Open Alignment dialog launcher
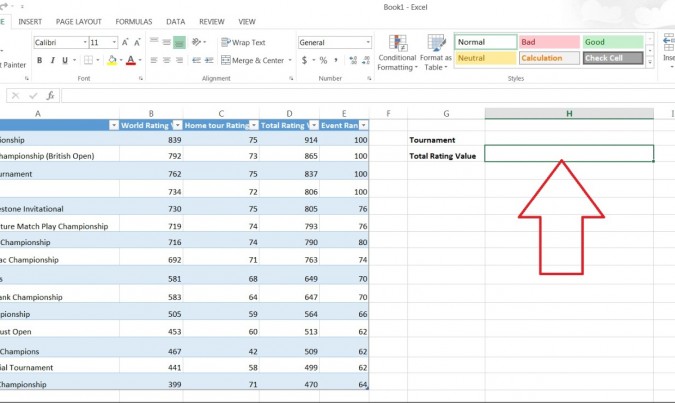The width and height of the screenshot is (675, 403). click(291, 78)
